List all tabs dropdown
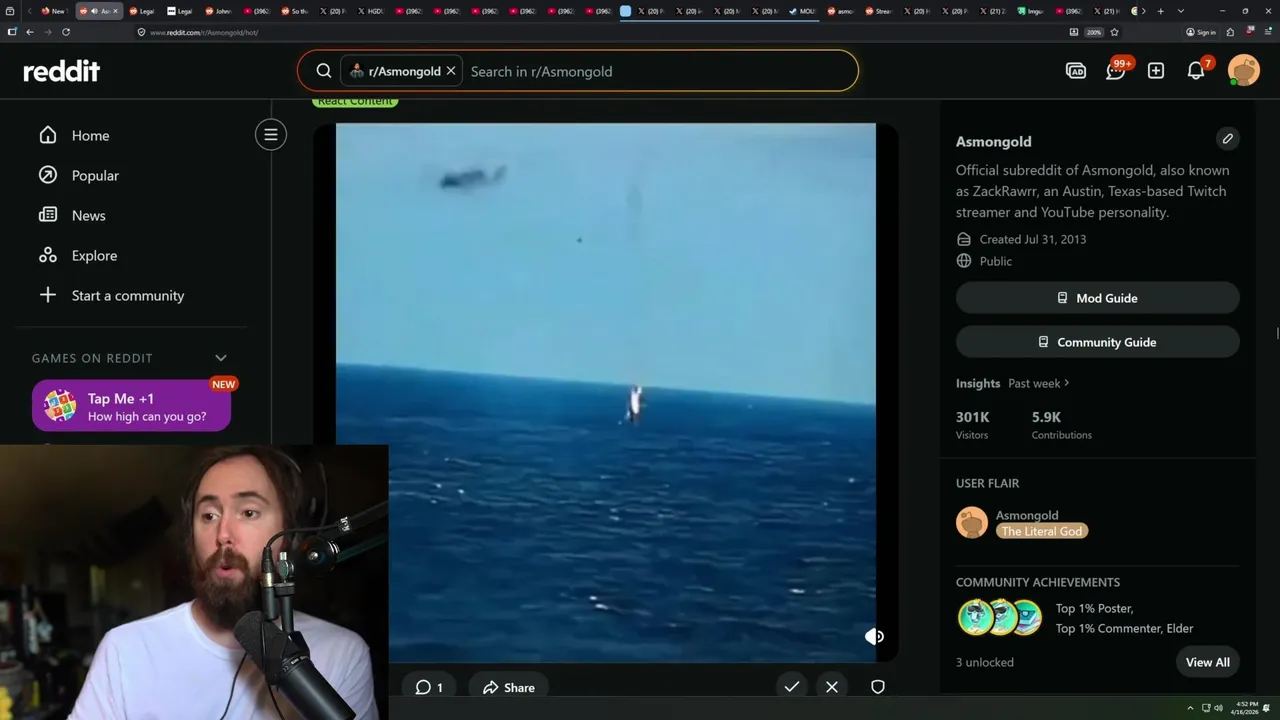The image size is (1280, 720). tap(1181, 11)
